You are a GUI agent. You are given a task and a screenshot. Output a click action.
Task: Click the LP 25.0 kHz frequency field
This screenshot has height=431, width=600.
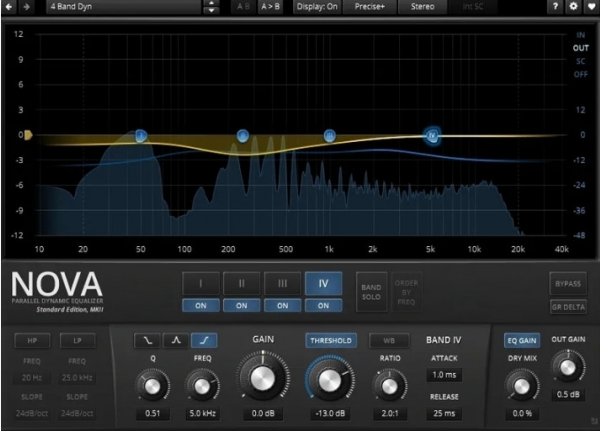tap(77, 378)
